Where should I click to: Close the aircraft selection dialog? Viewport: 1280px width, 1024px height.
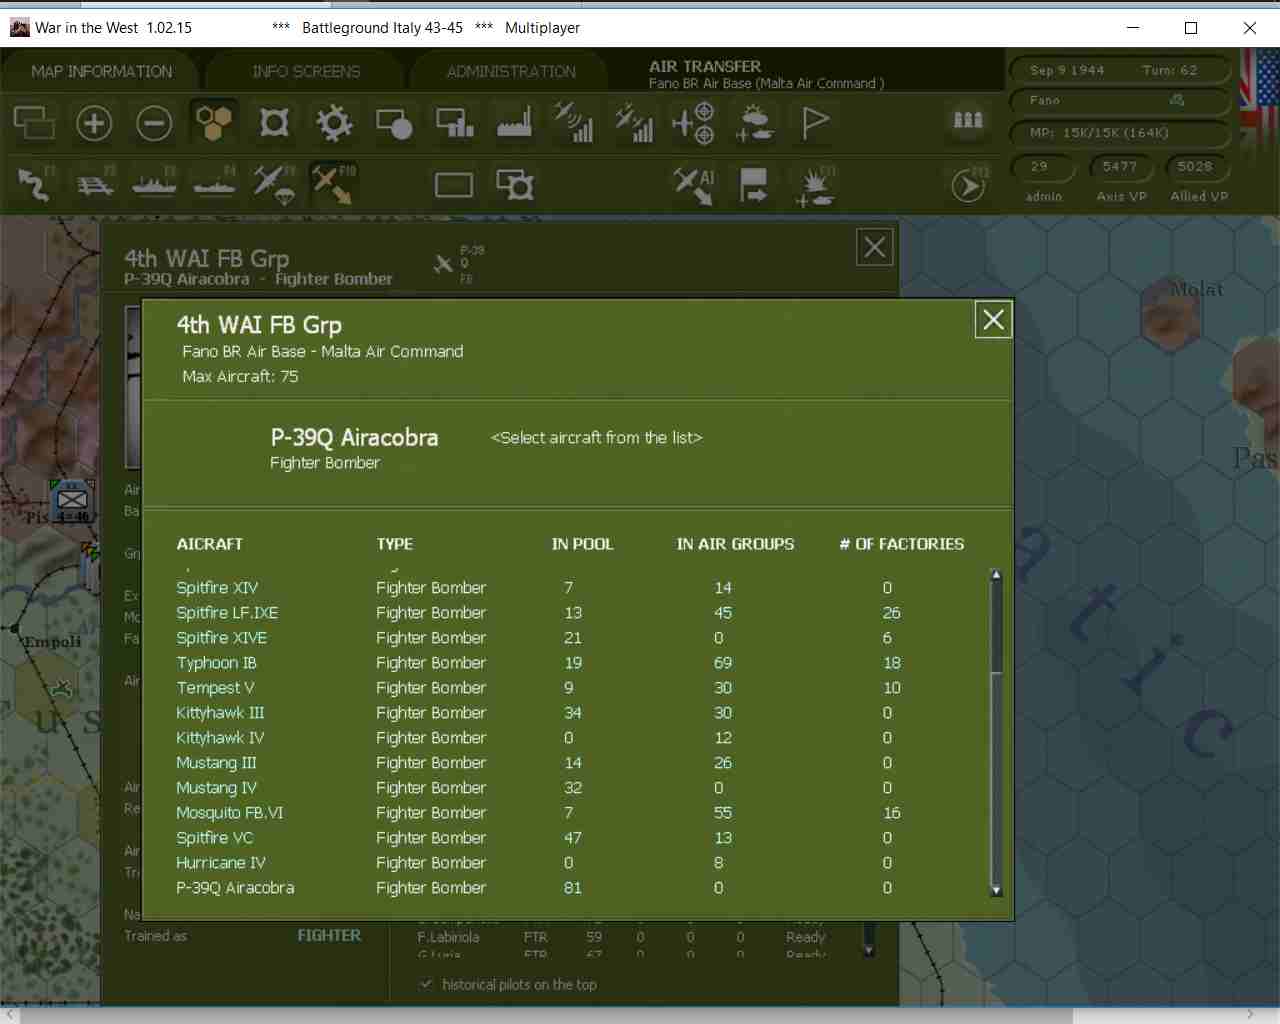pyautogui.click(x=993, y=320)
